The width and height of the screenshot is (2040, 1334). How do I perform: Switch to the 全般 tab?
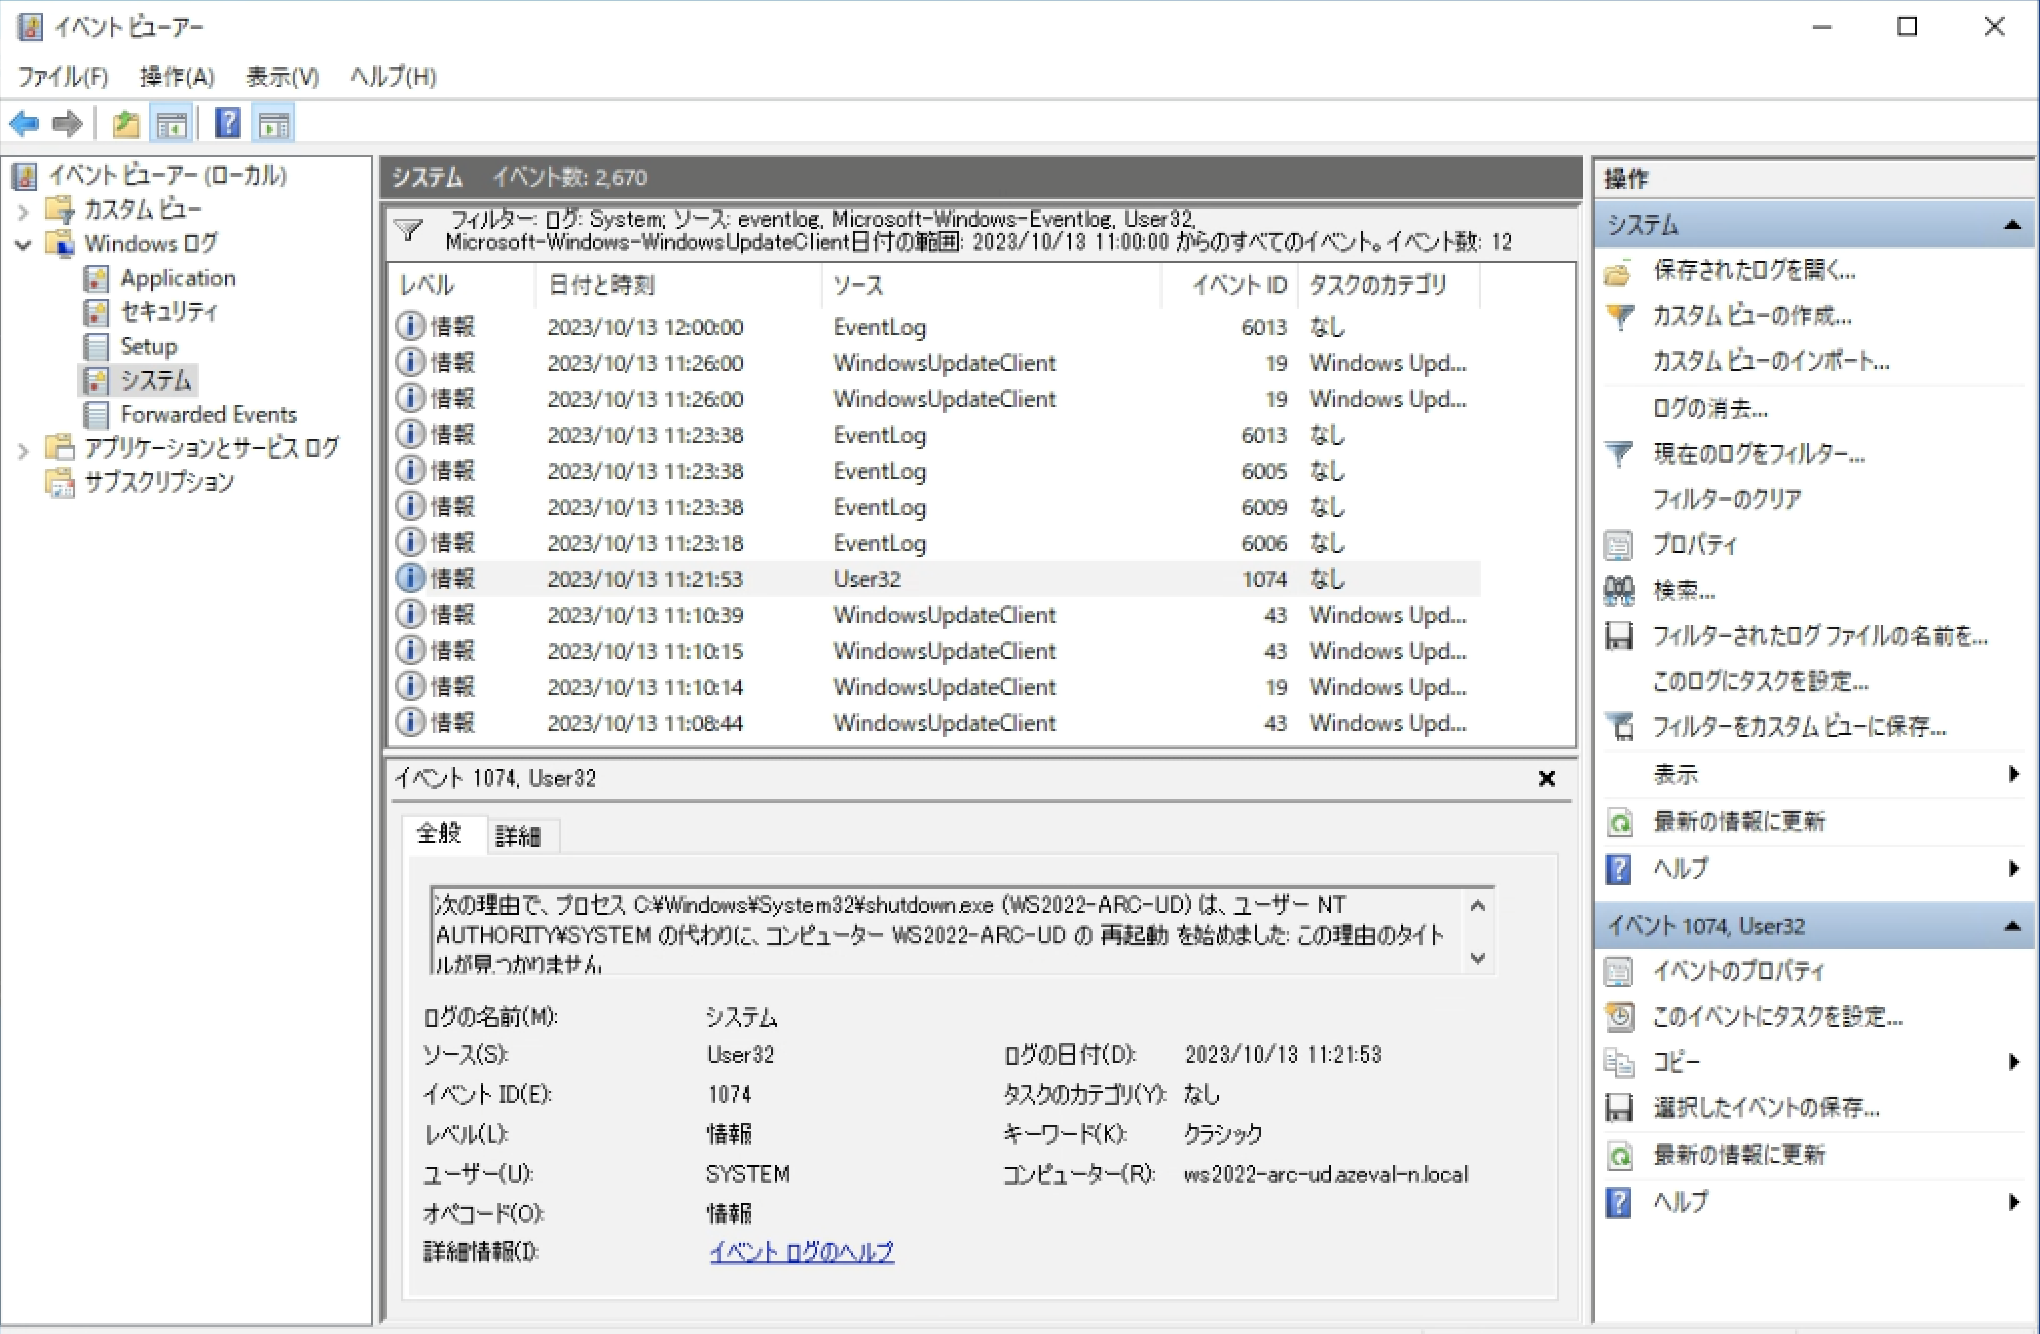pos(440,833)
